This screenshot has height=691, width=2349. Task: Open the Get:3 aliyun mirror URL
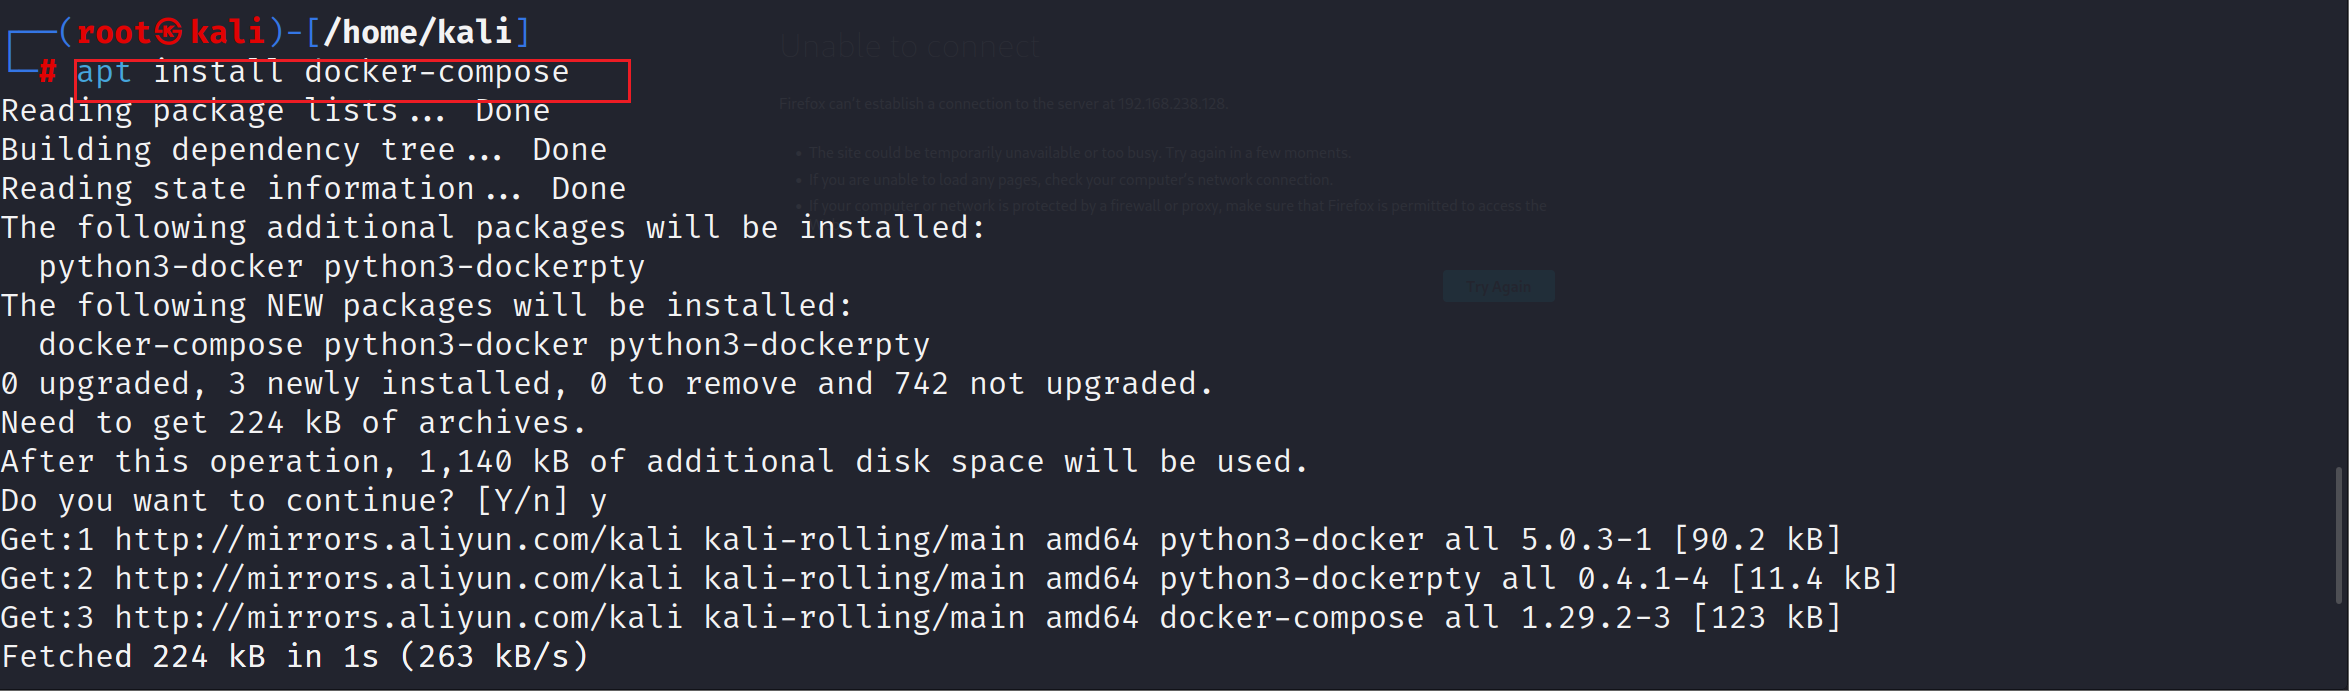point(398,618)
